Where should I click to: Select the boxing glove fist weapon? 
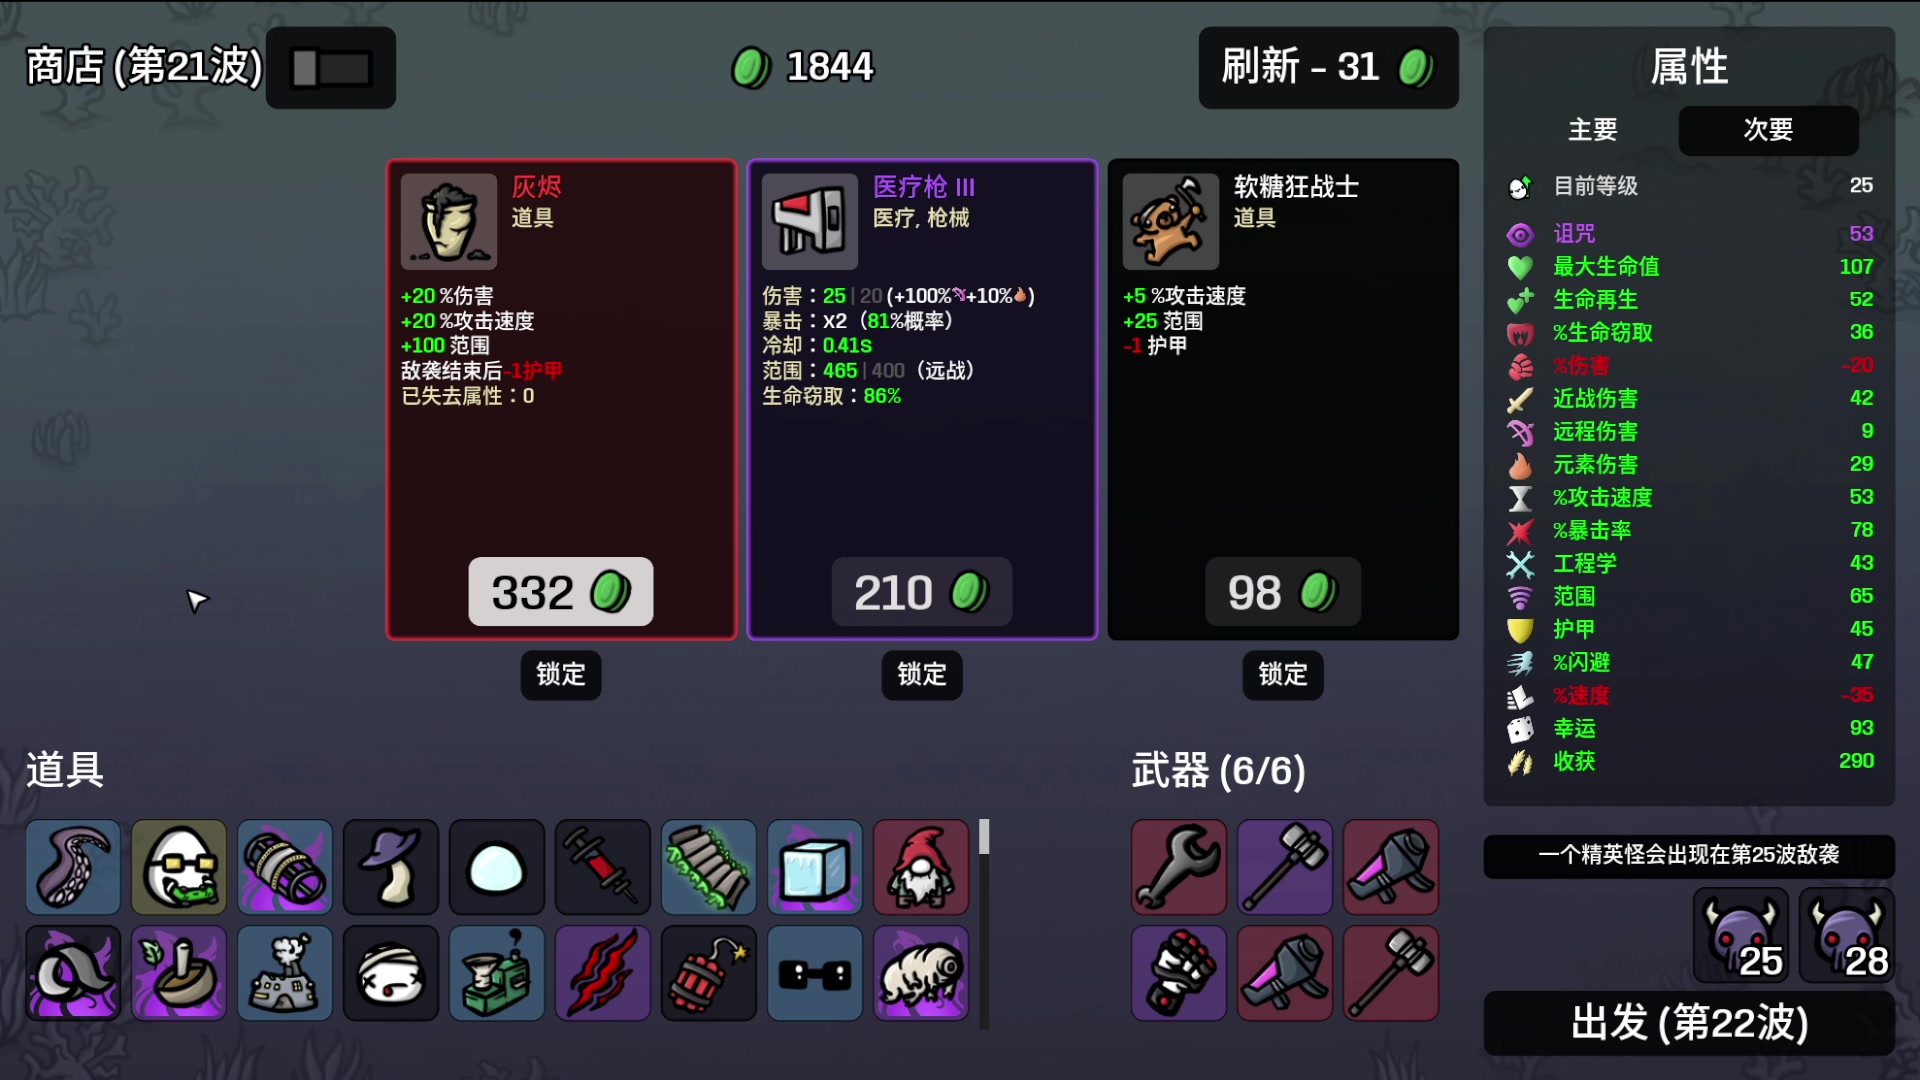1179,973
